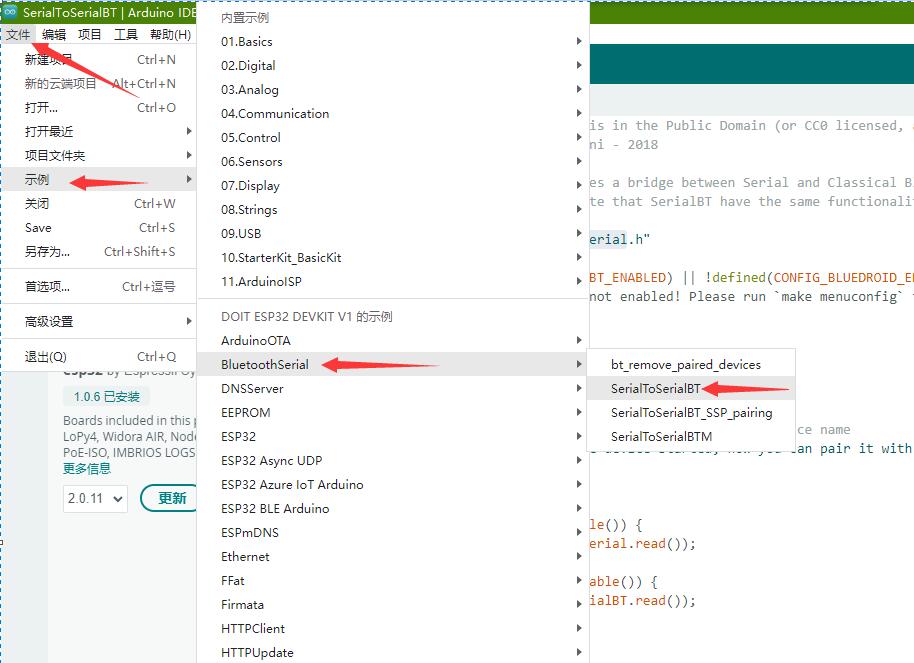The image size is (914, 663).
Task: Expand the 03.Analog examples
Action: 393,89
